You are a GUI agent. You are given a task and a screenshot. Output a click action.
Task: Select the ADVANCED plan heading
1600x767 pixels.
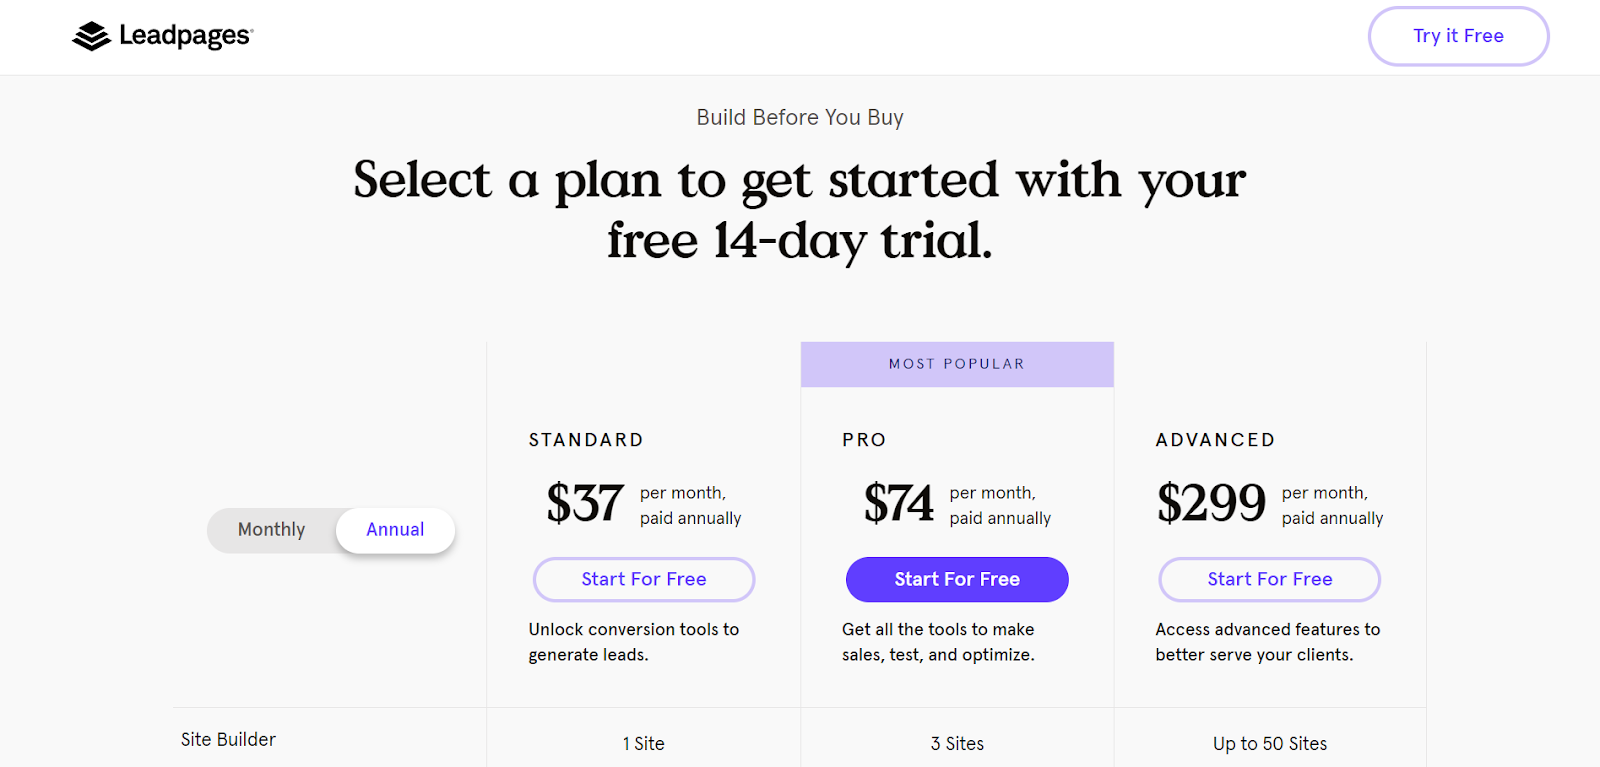pyautogui.click(x=1215, y=440)
